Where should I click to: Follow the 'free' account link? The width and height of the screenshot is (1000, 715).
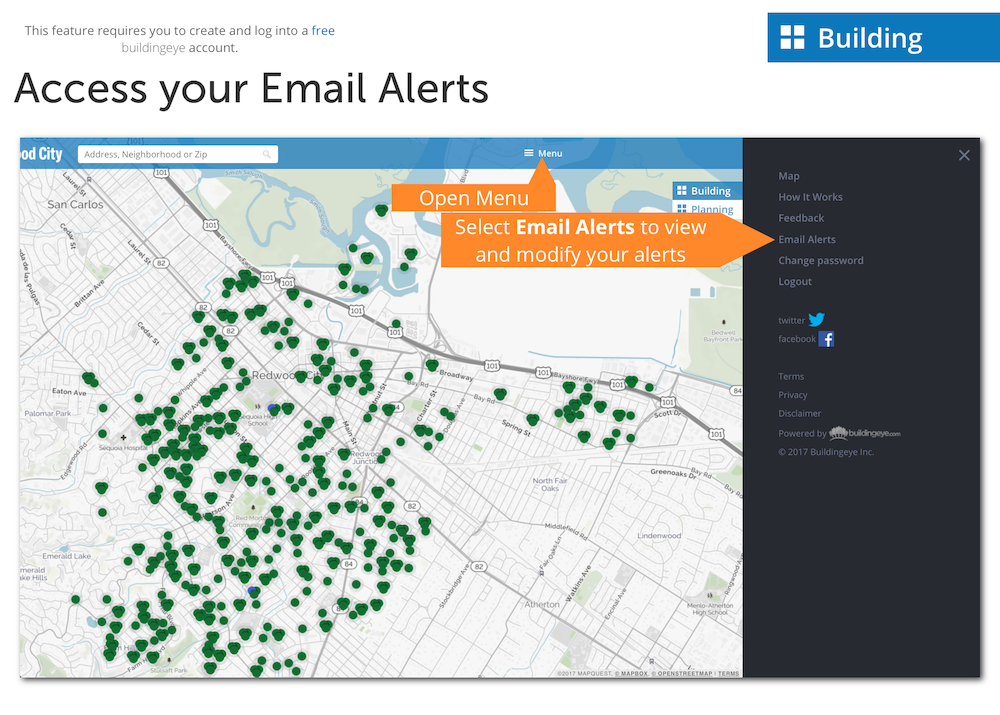point(323,31)
